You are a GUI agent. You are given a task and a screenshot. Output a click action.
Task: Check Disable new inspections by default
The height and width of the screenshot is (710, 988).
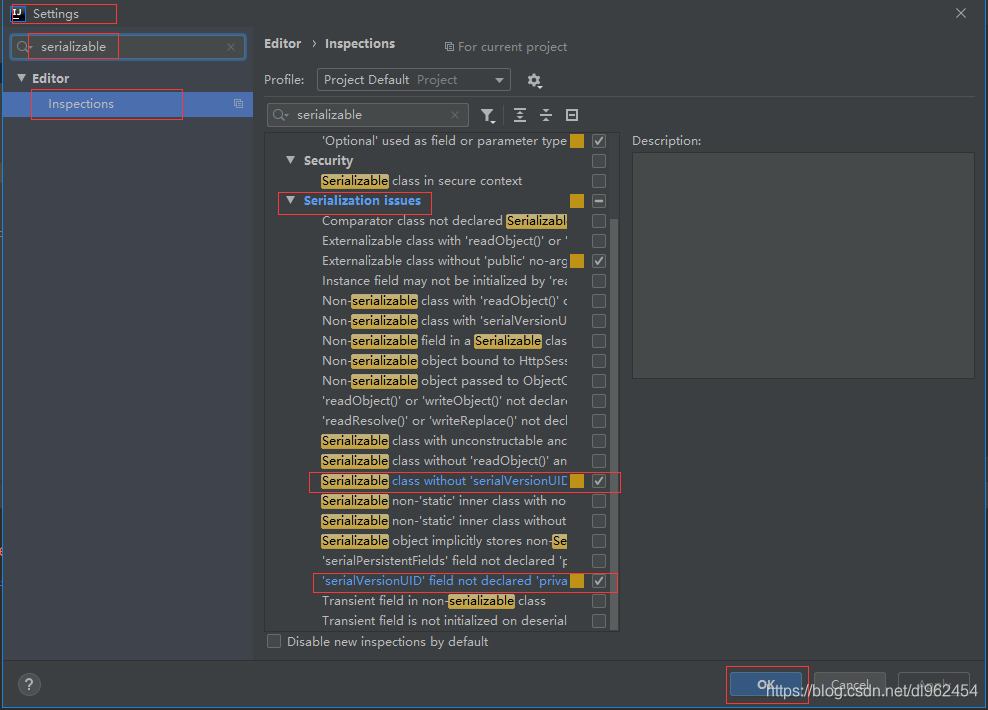tap(273, 641)
